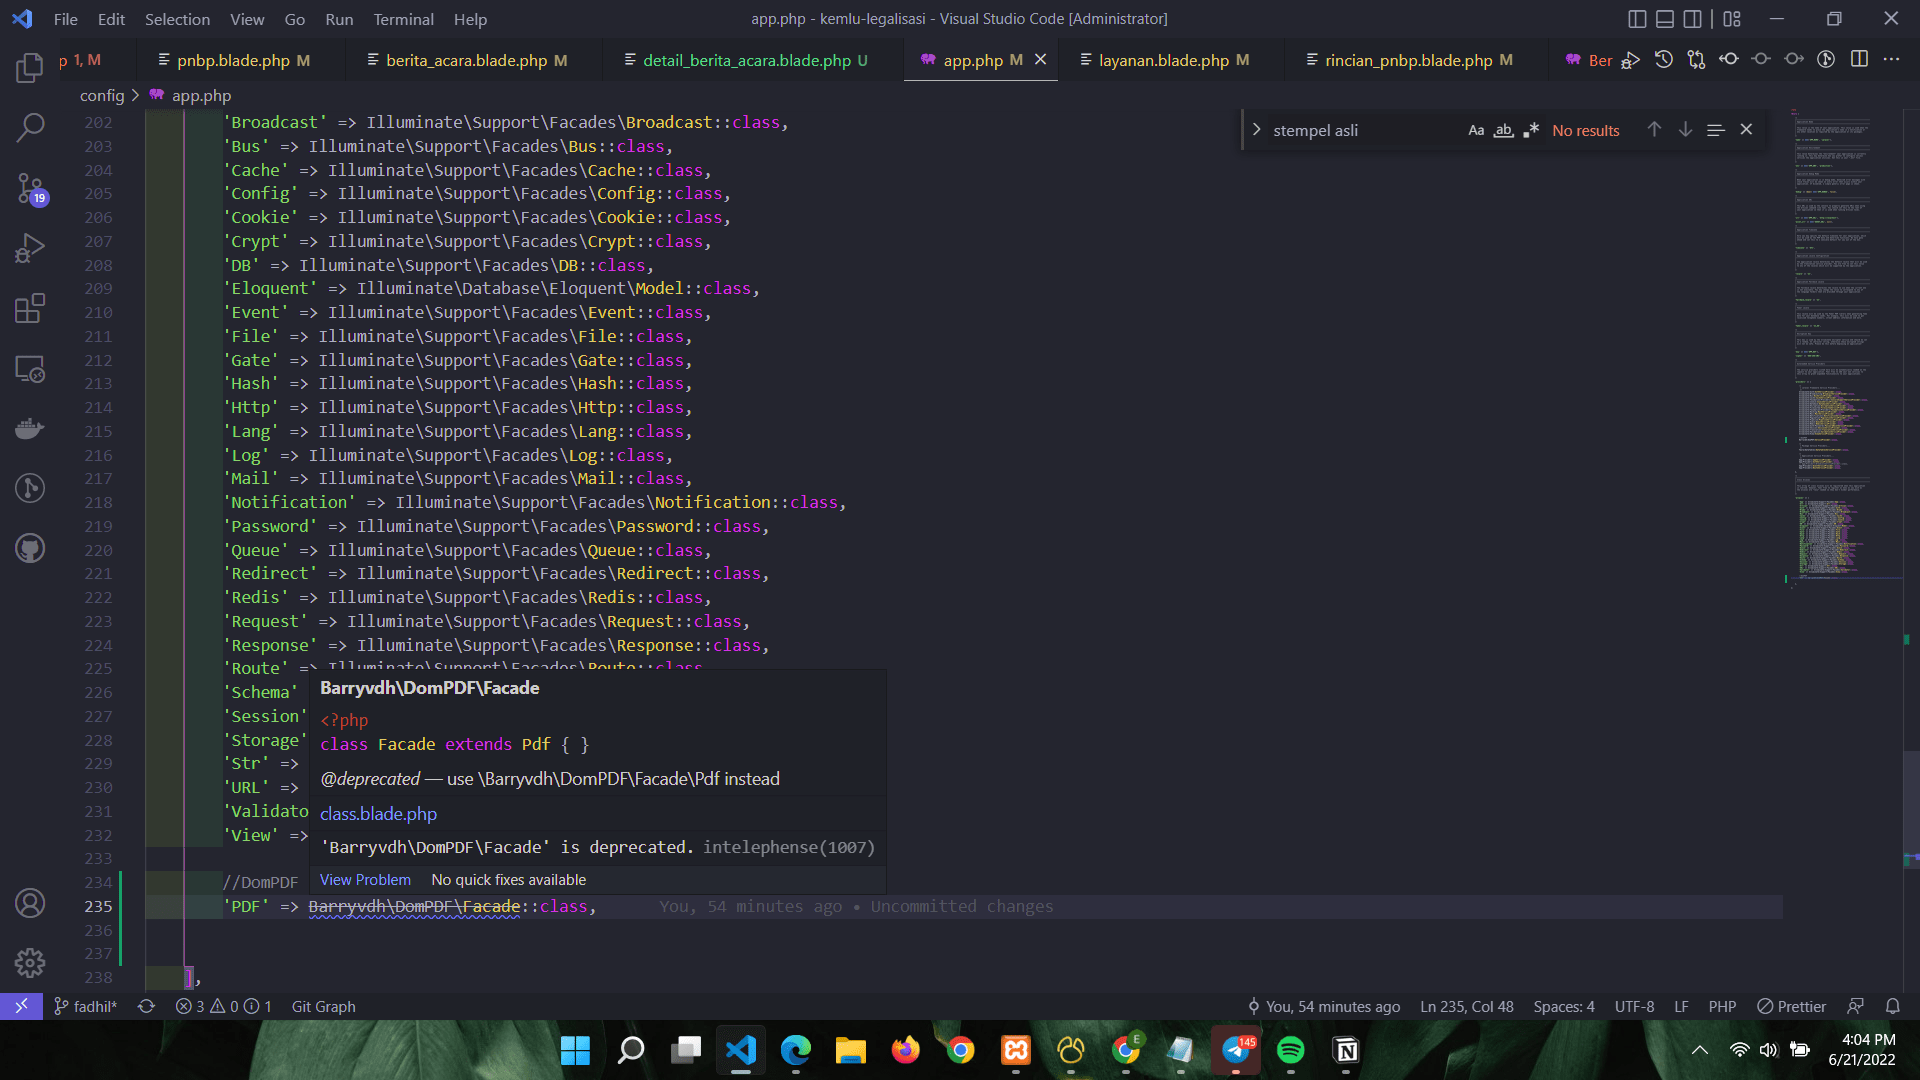Open the Extensions view

click(x=30, y=308)
